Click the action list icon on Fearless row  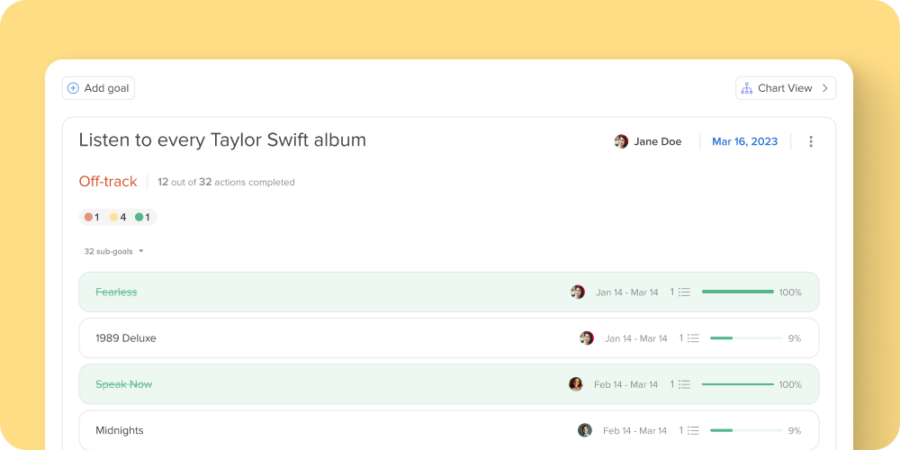coord(684,292)
